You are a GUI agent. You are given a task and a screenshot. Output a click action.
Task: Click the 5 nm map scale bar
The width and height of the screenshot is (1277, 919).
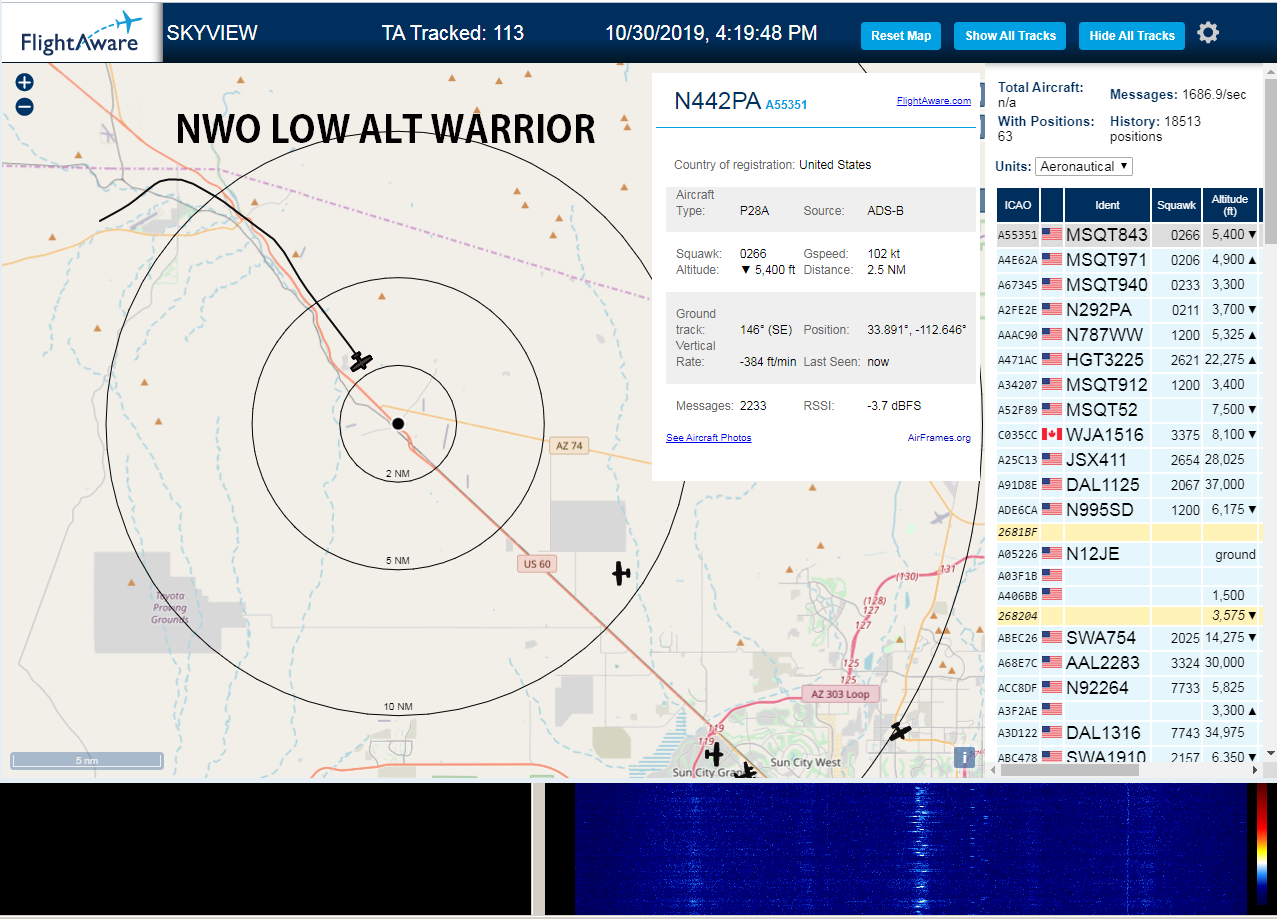[x=87, y=761]
